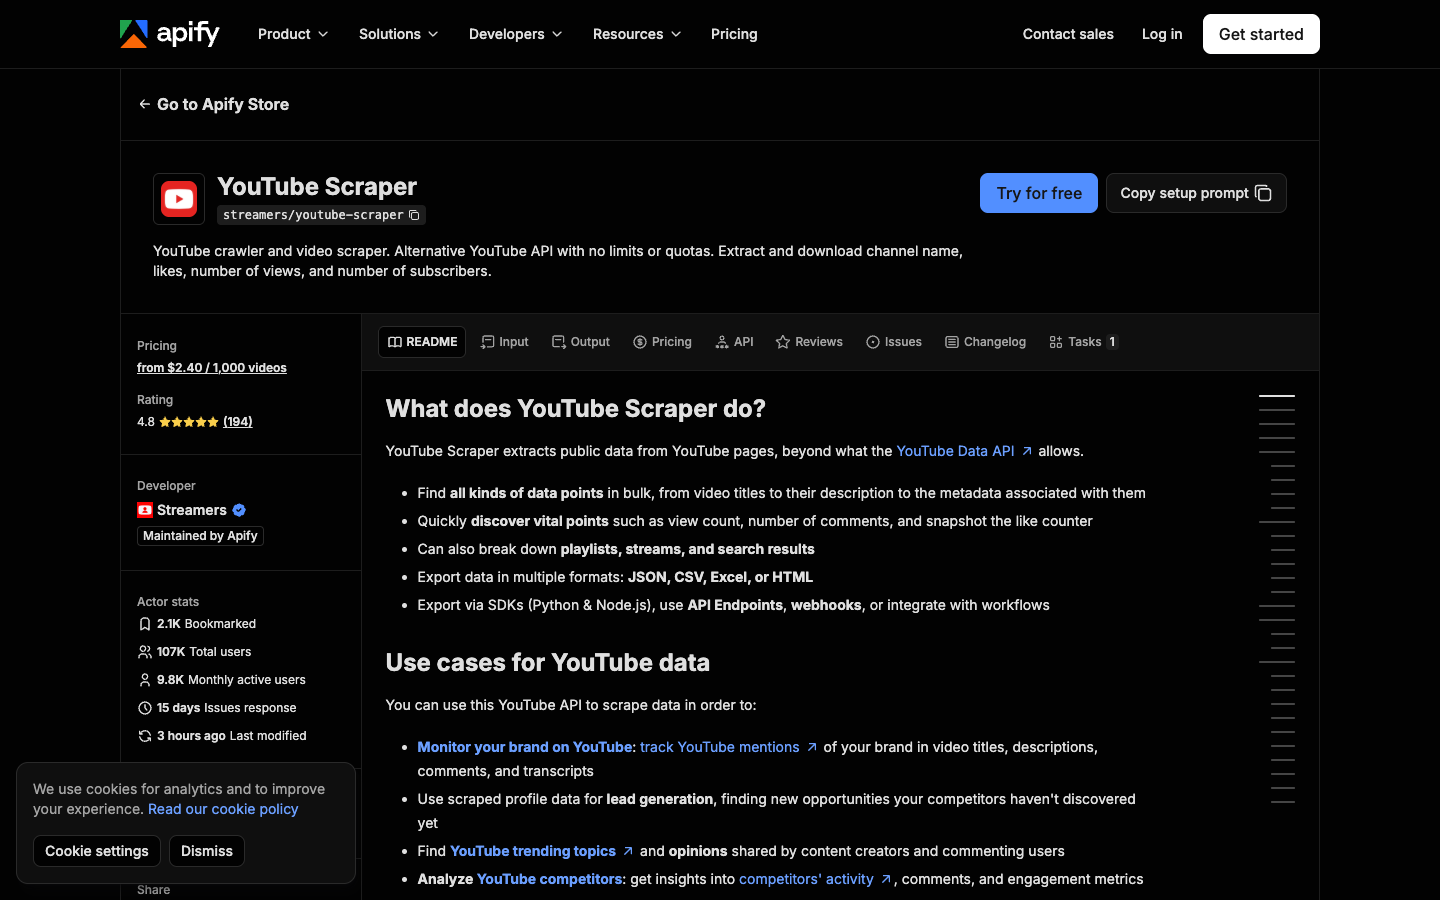
Task: Click Contact sales
Action: 1068,34
